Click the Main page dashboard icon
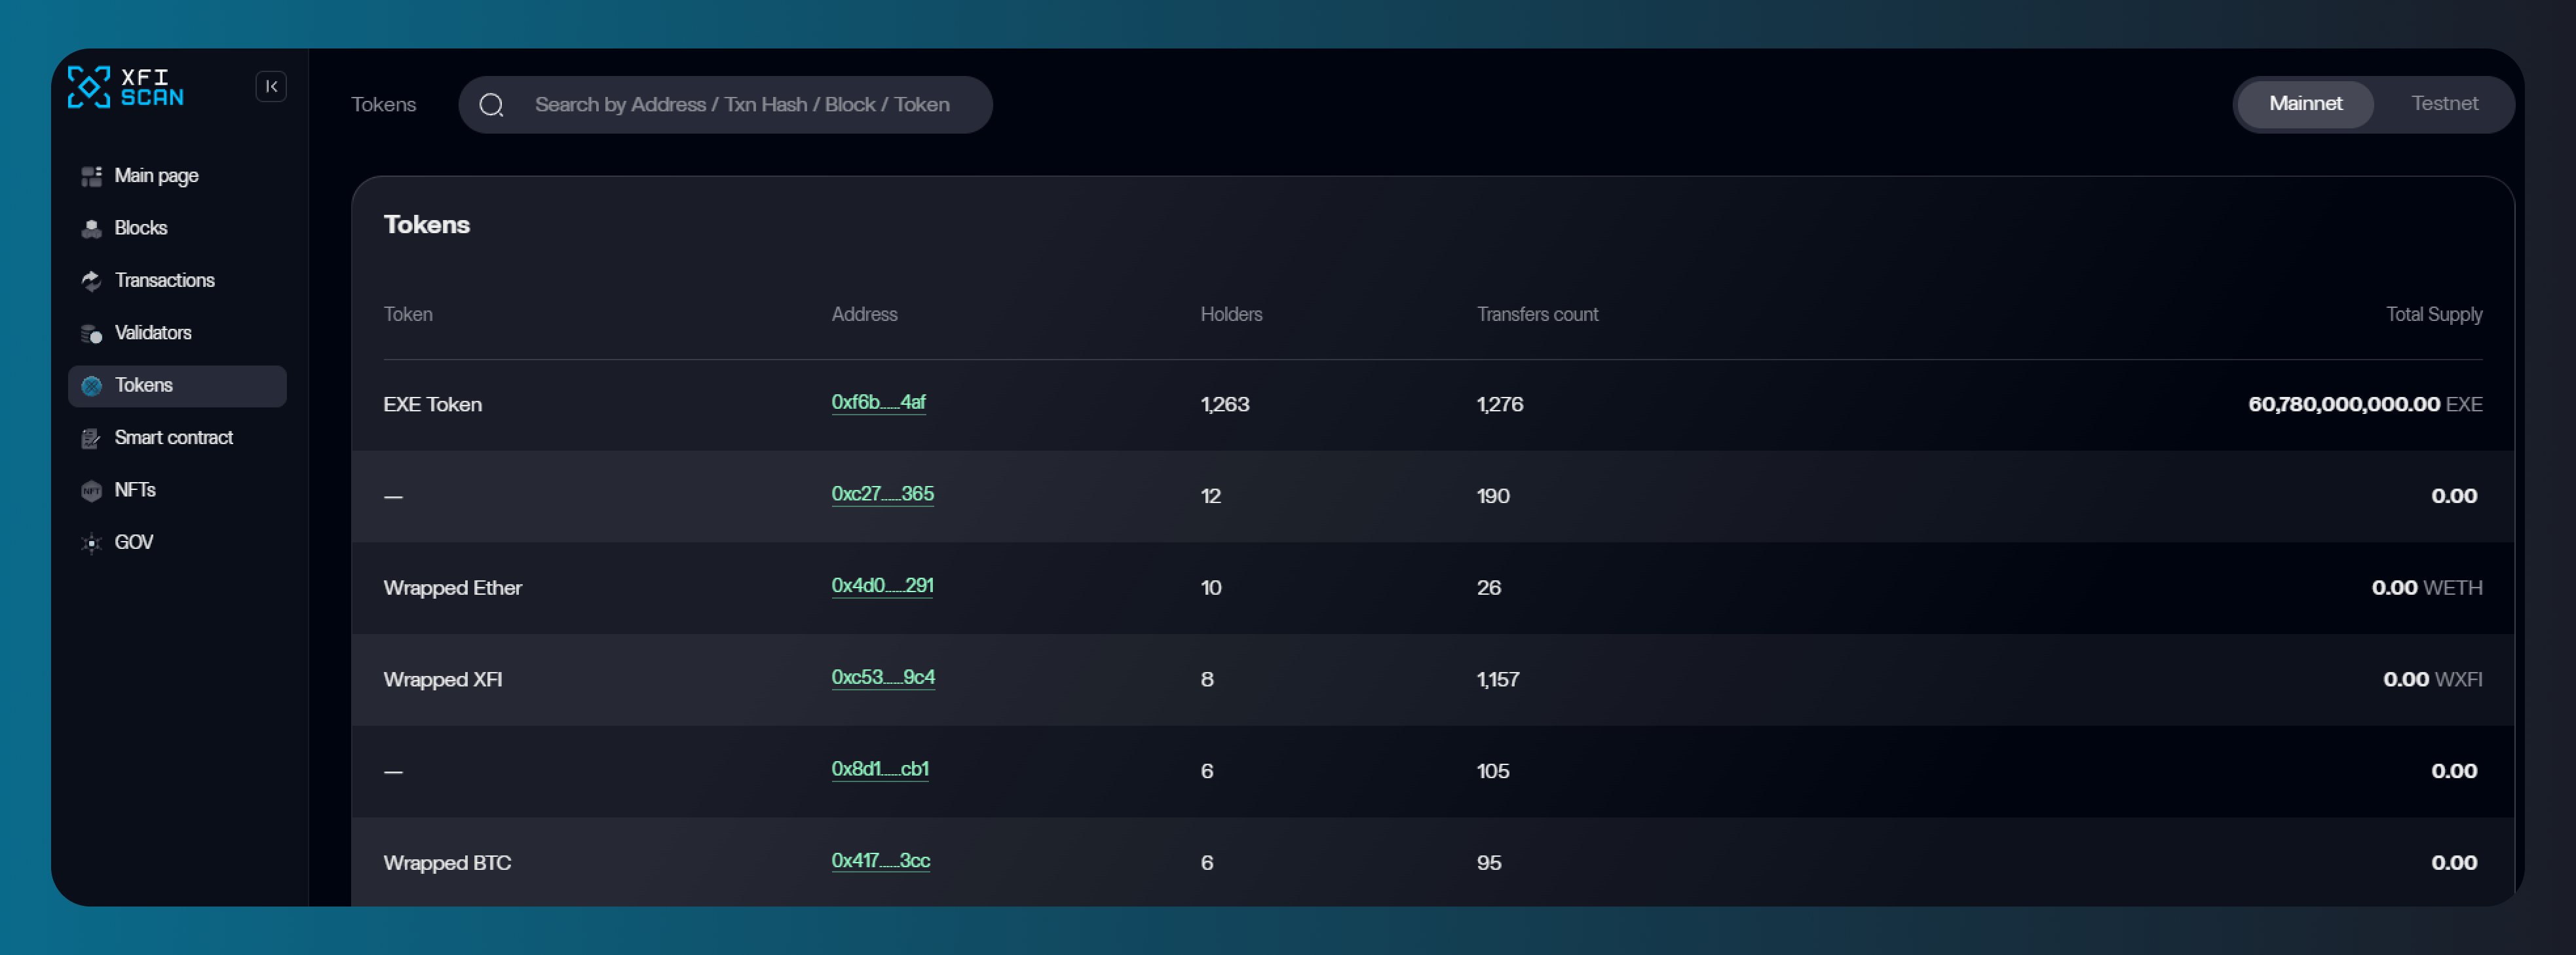 [x=91, y=176]
